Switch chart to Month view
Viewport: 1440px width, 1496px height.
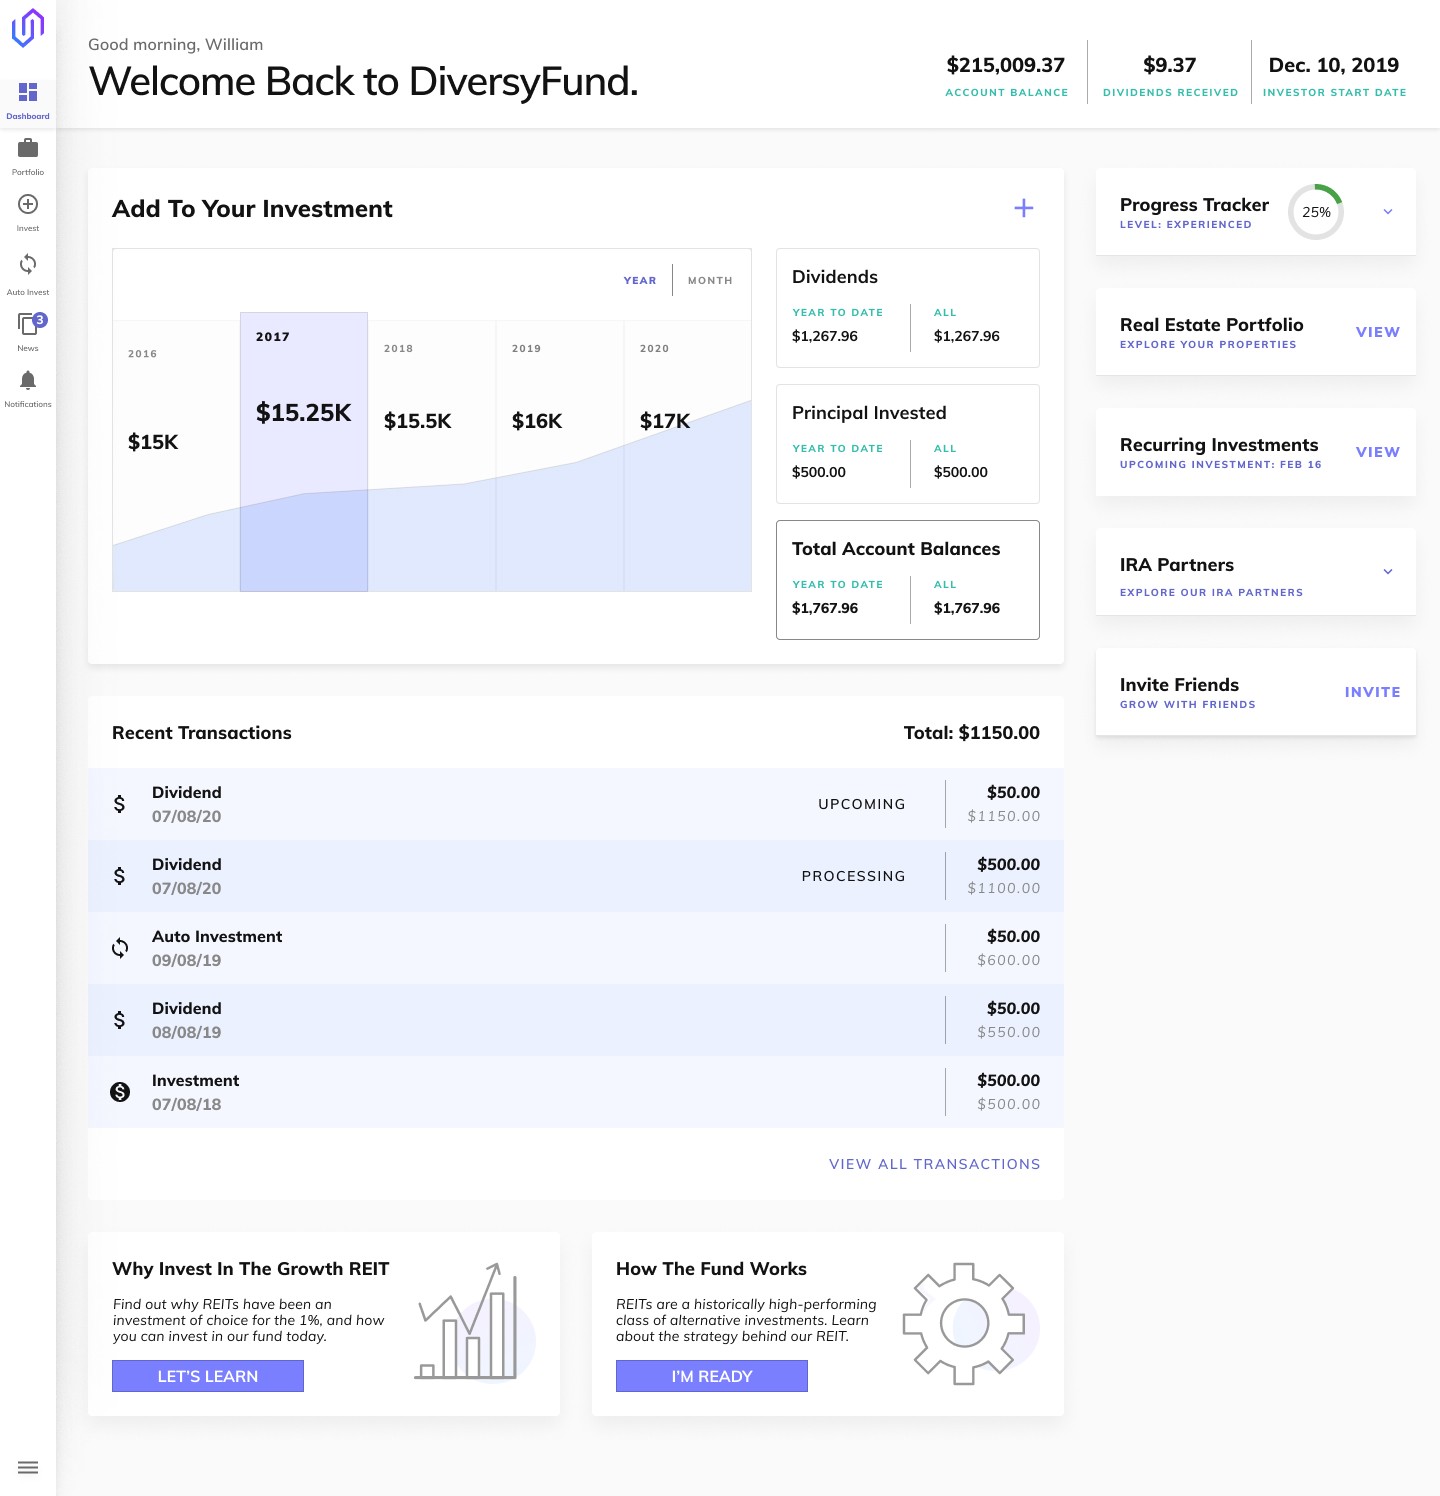click(710, 281)
